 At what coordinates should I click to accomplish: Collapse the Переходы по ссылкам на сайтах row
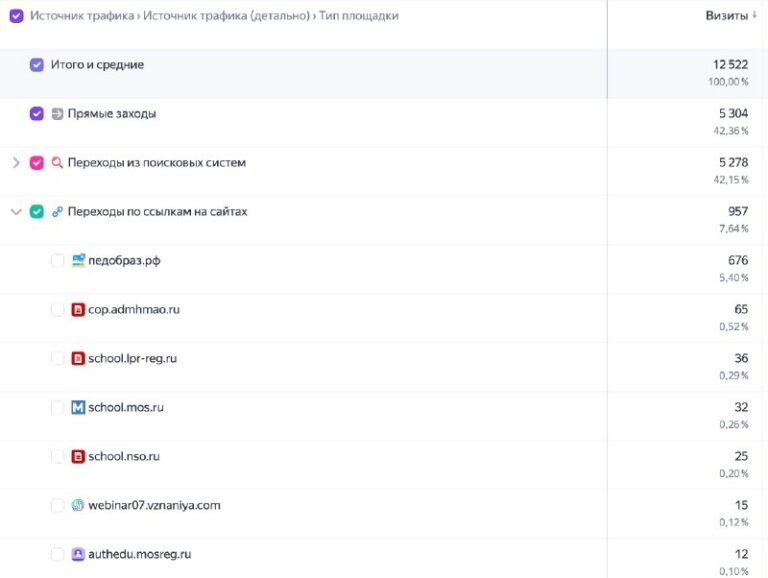click(x=16, y=212)
